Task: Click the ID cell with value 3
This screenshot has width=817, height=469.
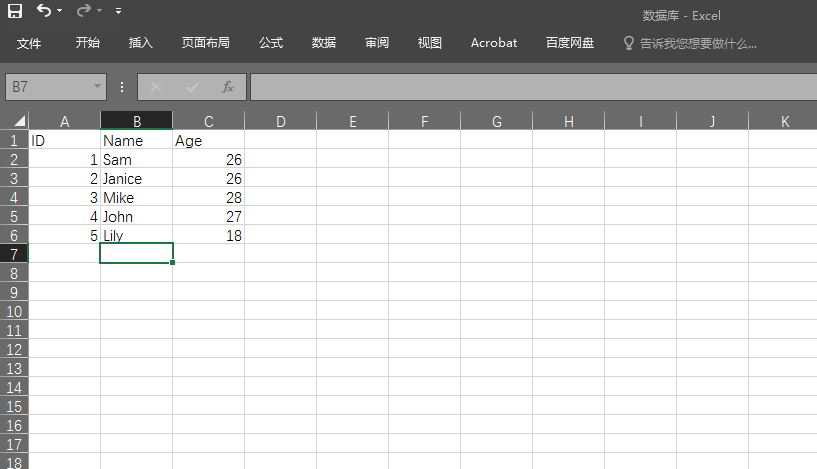Action: 65,198
